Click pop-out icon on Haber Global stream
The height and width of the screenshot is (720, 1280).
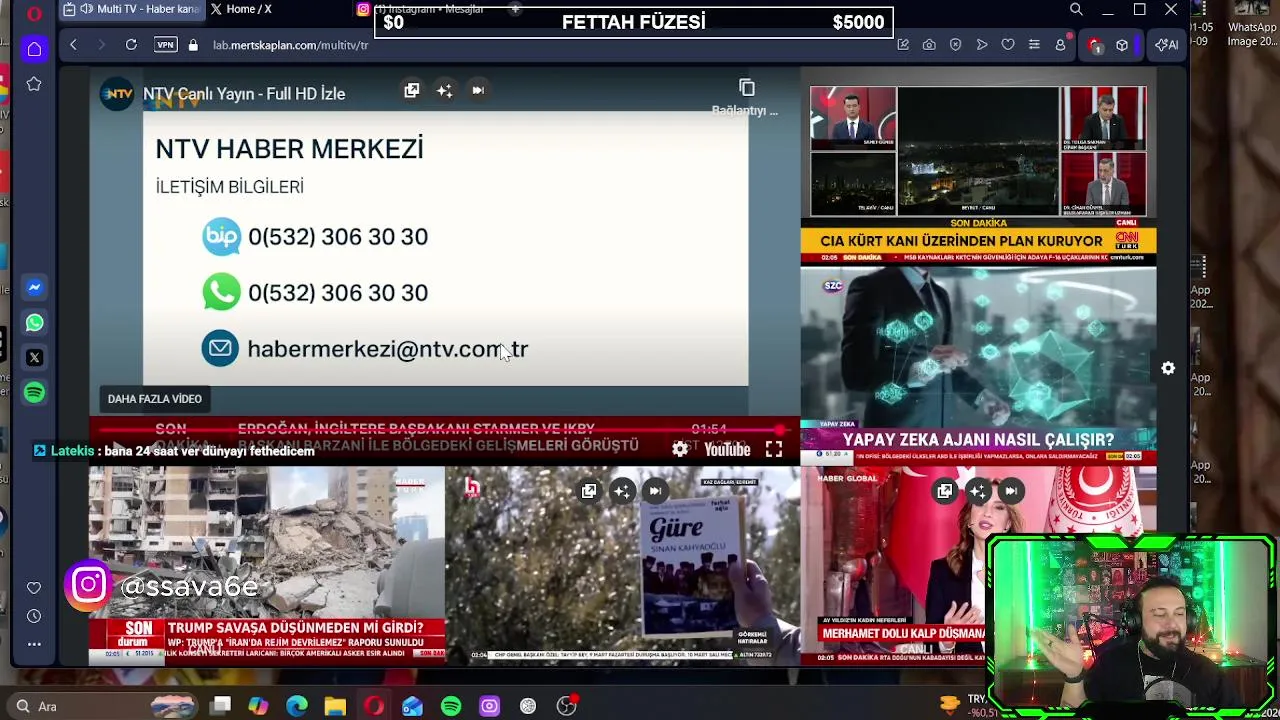pos(945,491)
